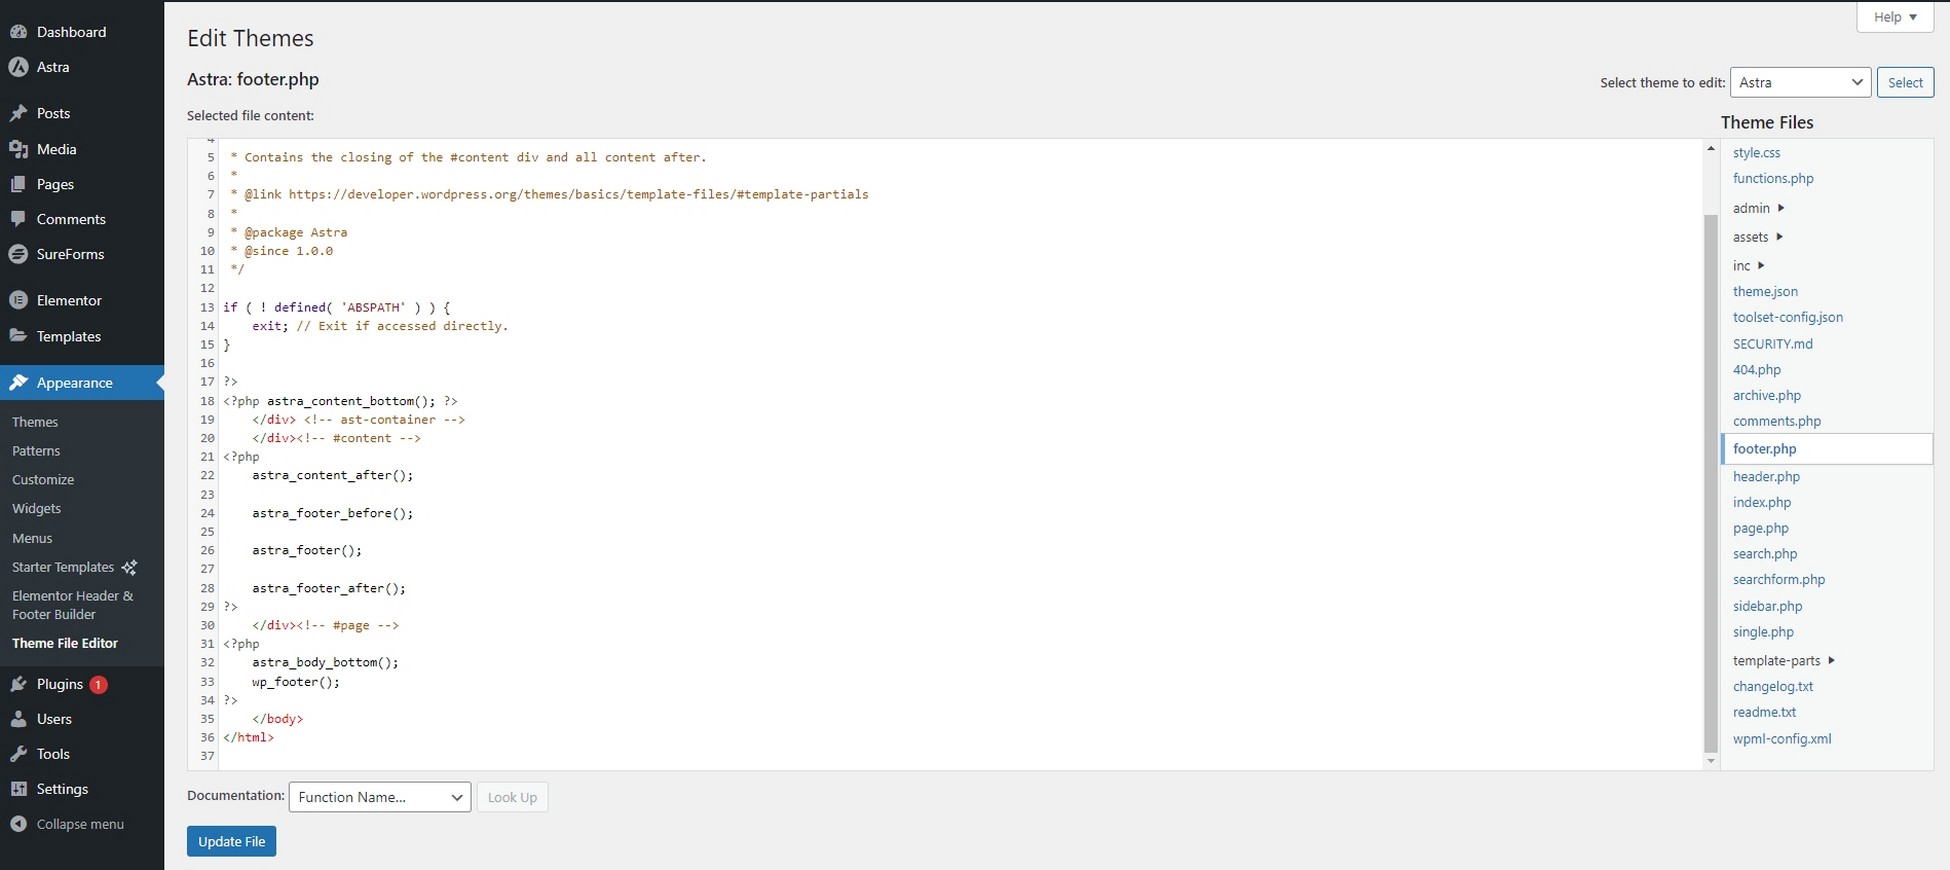Click the SureForms icon
Viewport: 1950px width, 870px height.
[18, 254]
